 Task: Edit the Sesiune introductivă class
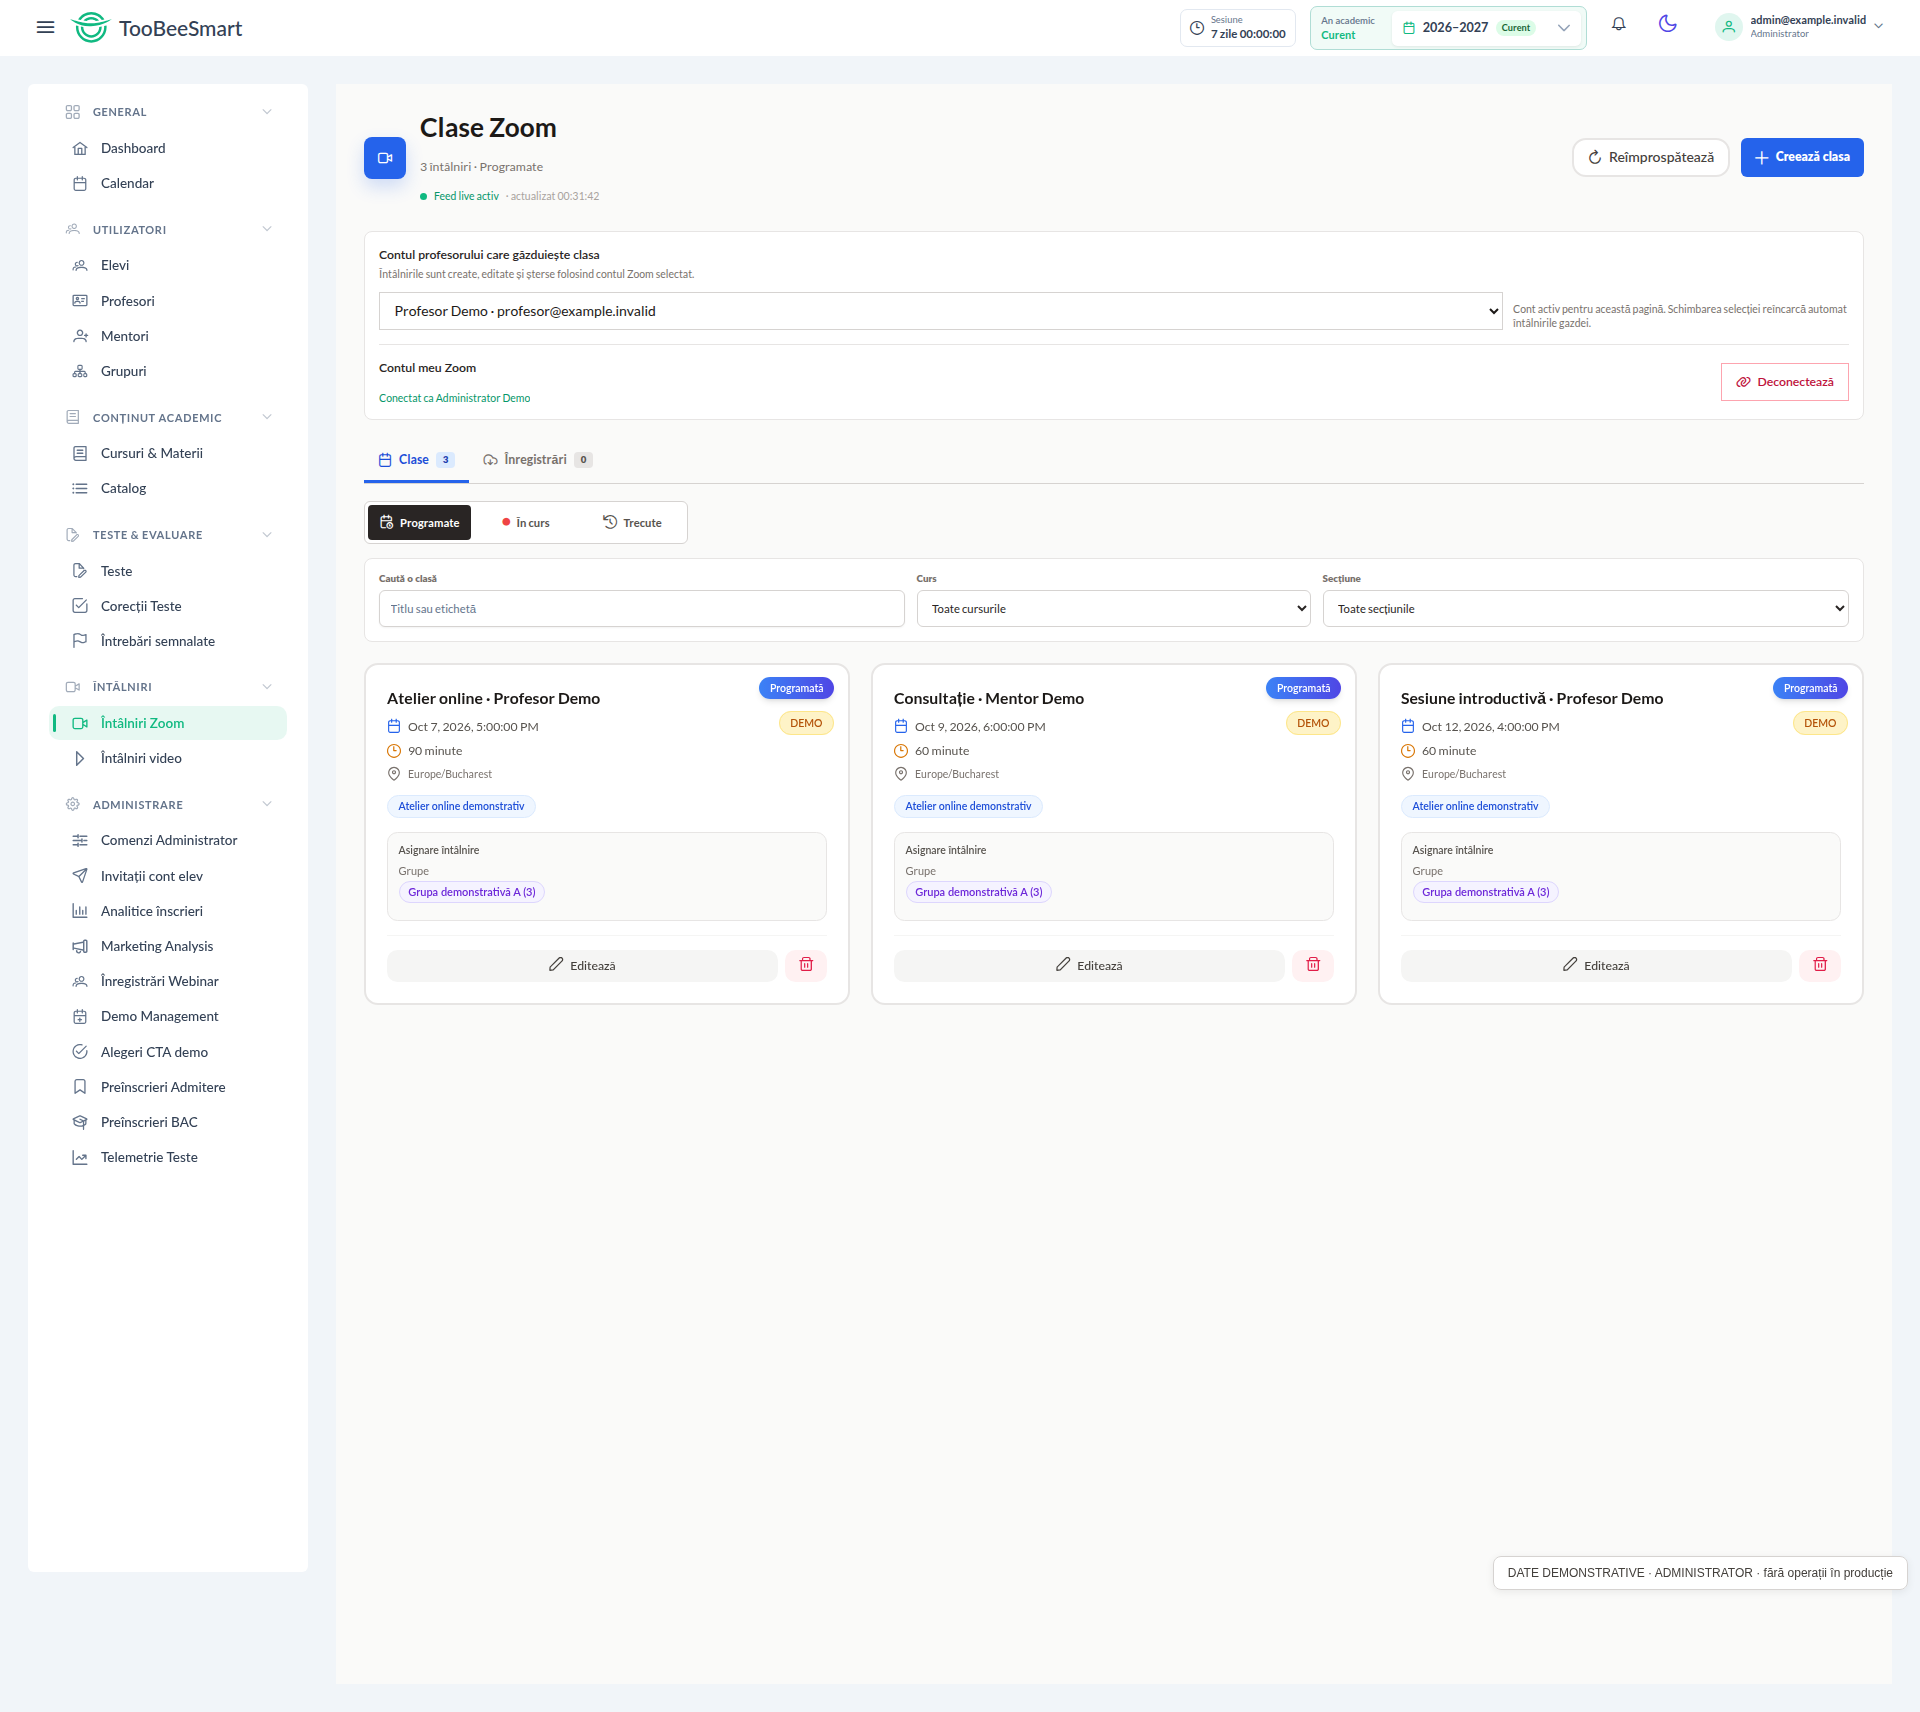[1596, 965]
